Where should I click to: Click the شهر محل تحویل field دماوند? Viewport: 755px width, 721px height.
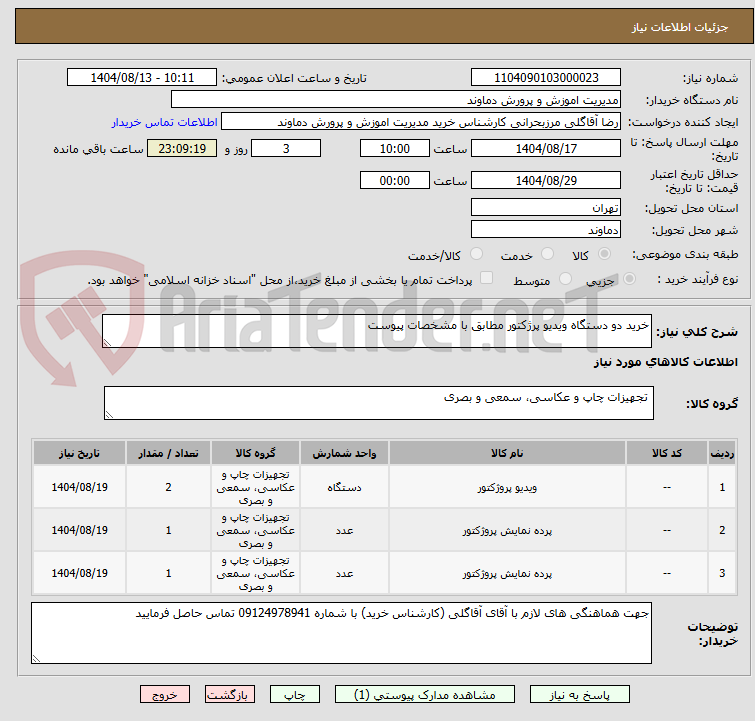click(546, 230)
